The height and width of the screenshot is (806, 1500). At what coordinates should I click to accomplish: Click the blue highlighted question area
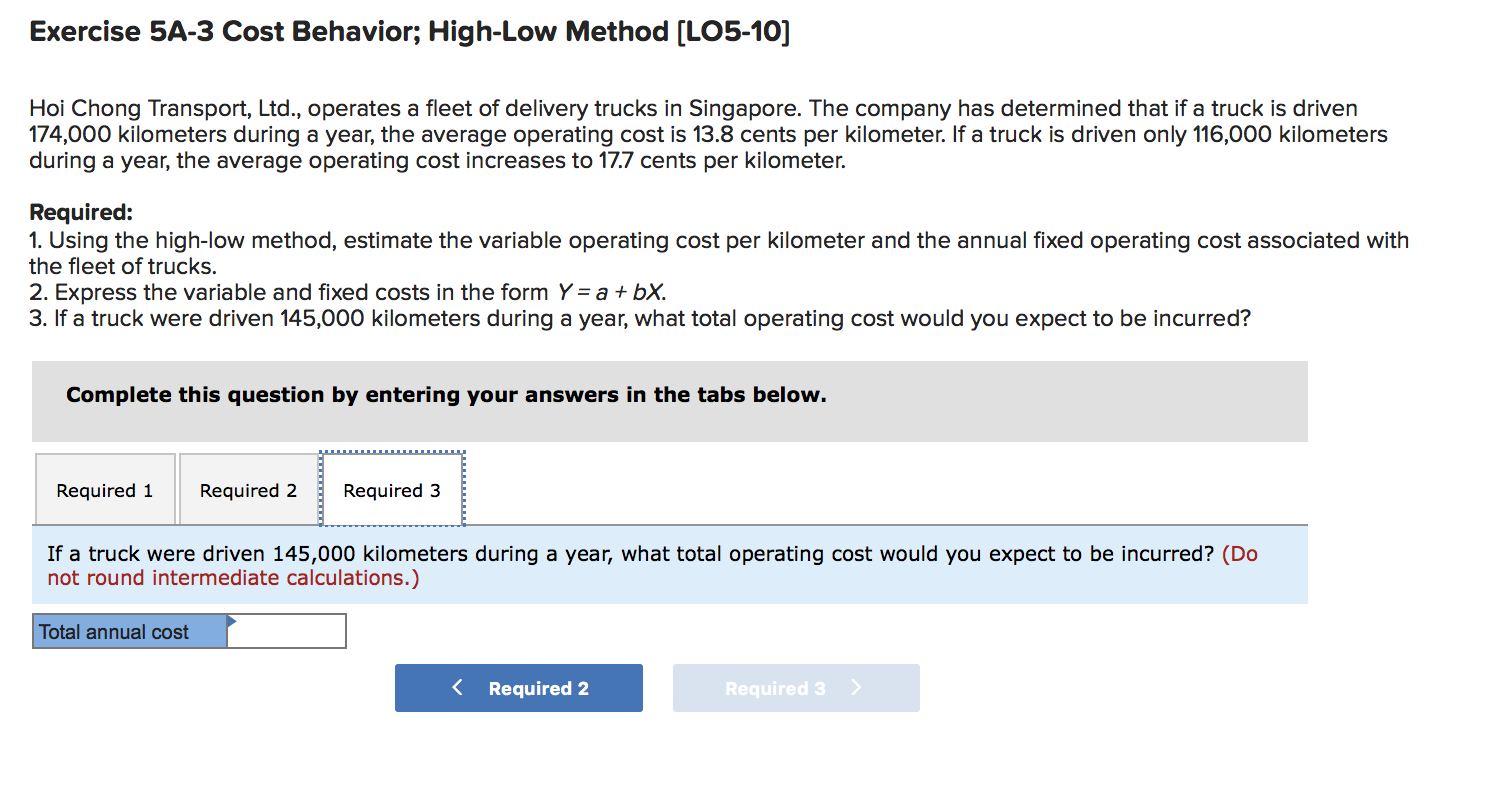pos(670,566)
